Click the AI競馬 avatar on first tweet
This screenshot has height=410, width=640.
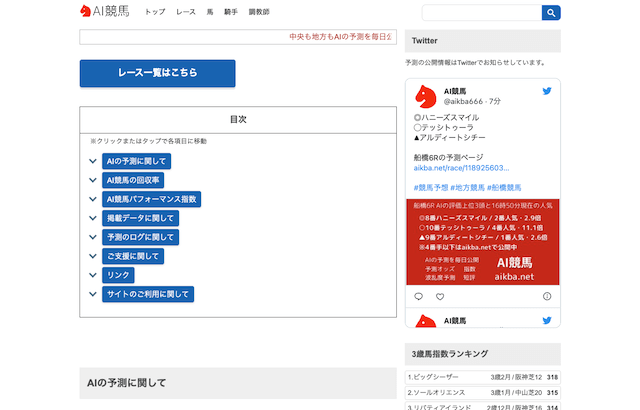[x=425, y=96]
